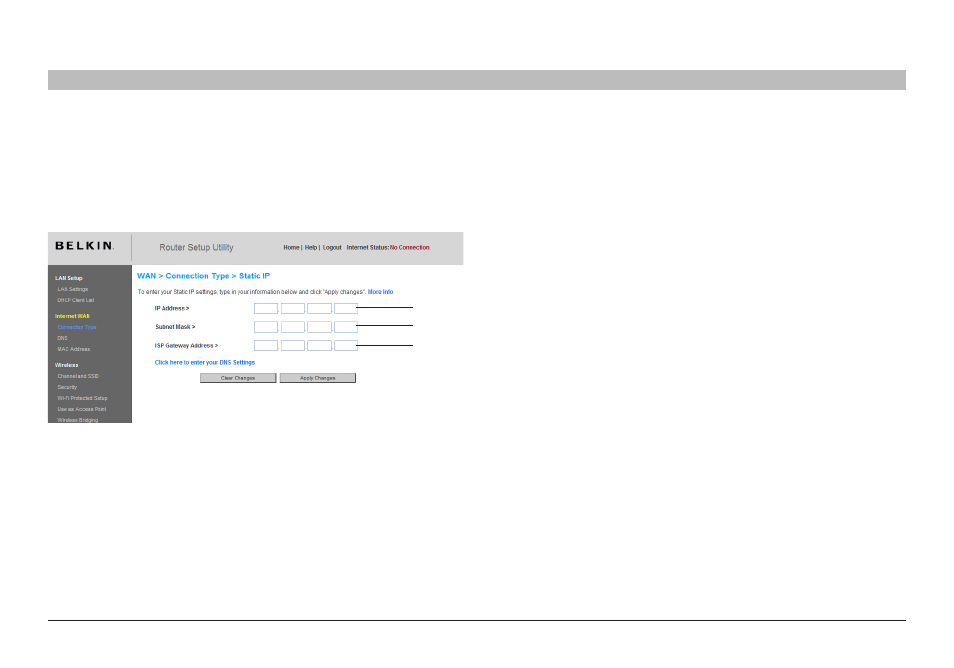This screenshot has height=668, width=954.
Task: Focus the third IP Address octet field
Action: 319,308
